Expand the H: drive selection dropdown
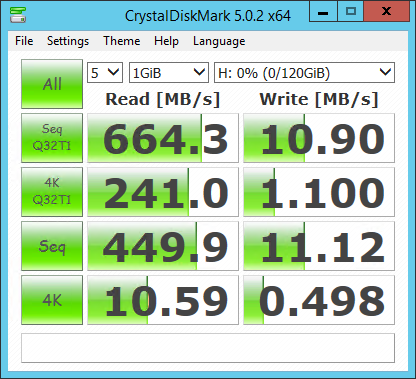 pos(304,73)
